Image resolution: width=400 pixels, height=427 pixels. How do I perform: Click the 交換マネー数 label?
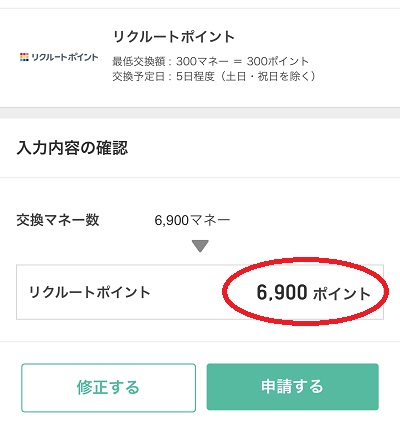tap(58, 220)
